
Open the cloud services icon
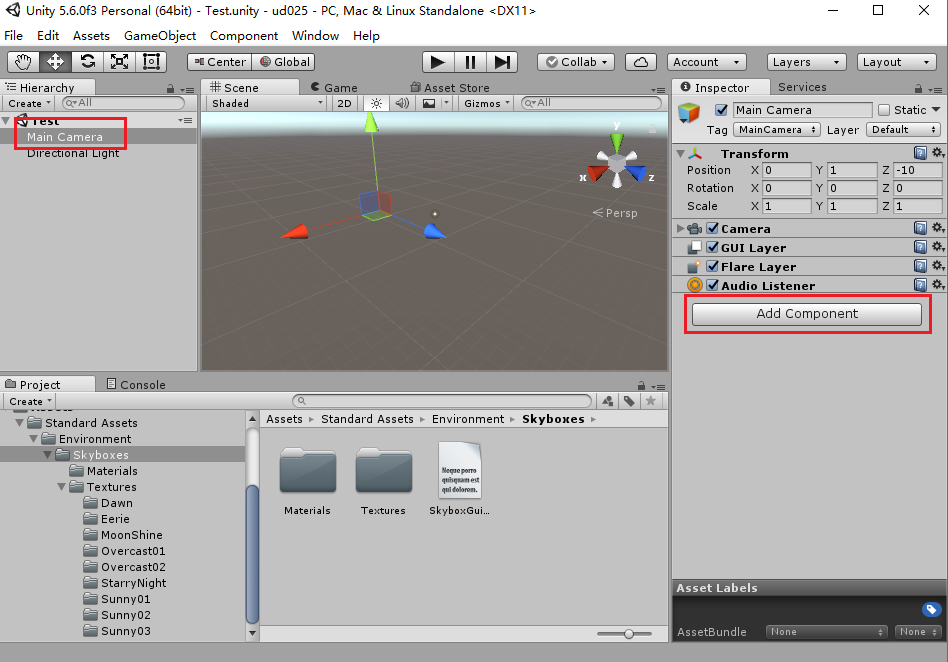point(641,62)
